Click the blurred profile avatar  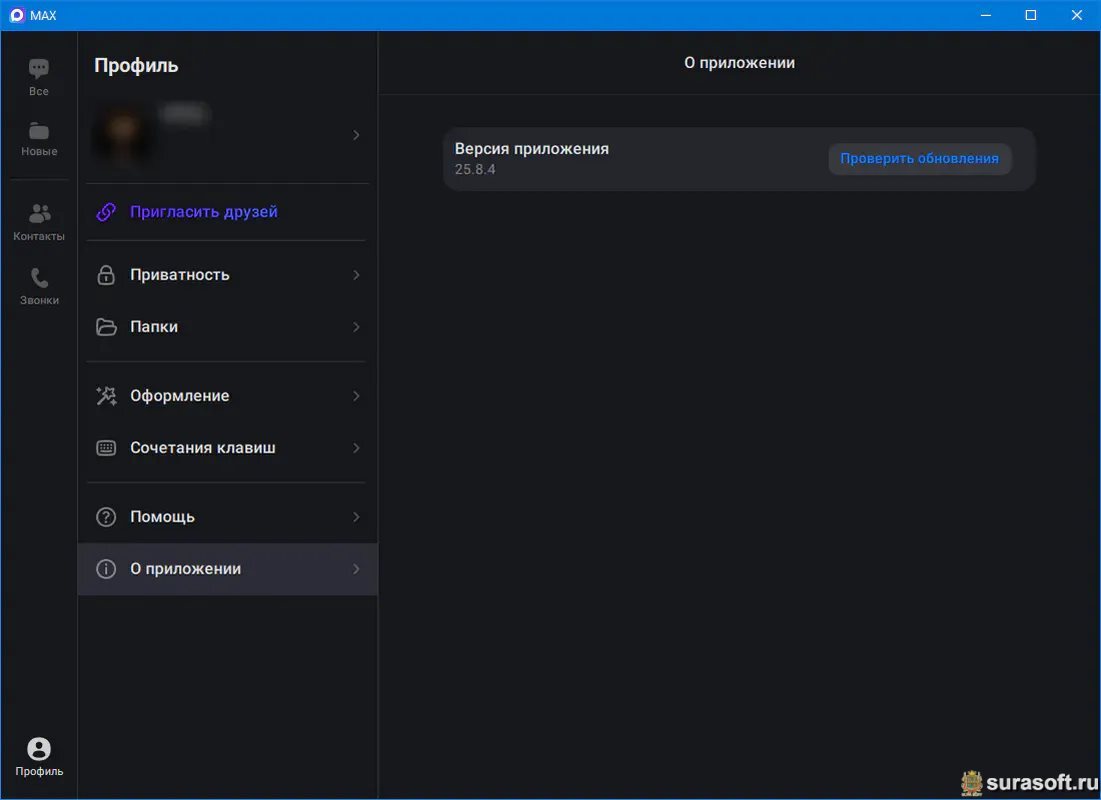click(123, 133)
